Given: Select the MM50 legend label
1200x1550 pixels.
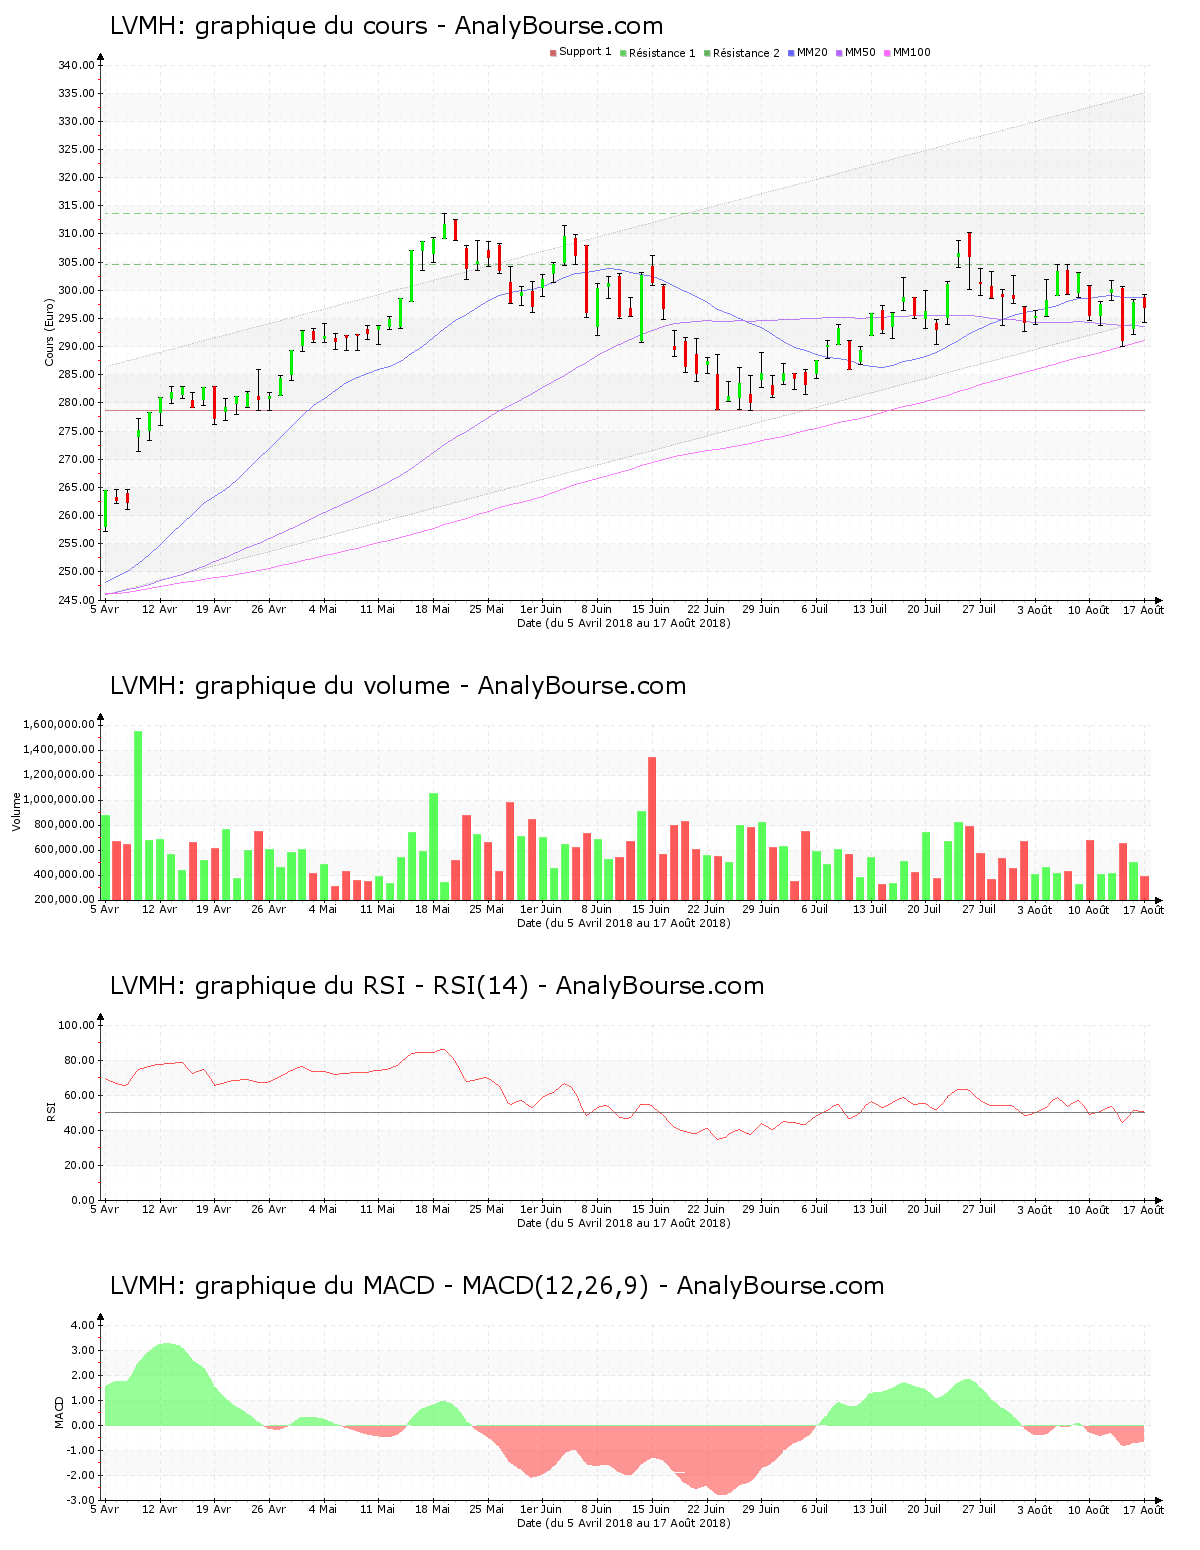Looking at the screenshot, I should (x=860, y=53).
